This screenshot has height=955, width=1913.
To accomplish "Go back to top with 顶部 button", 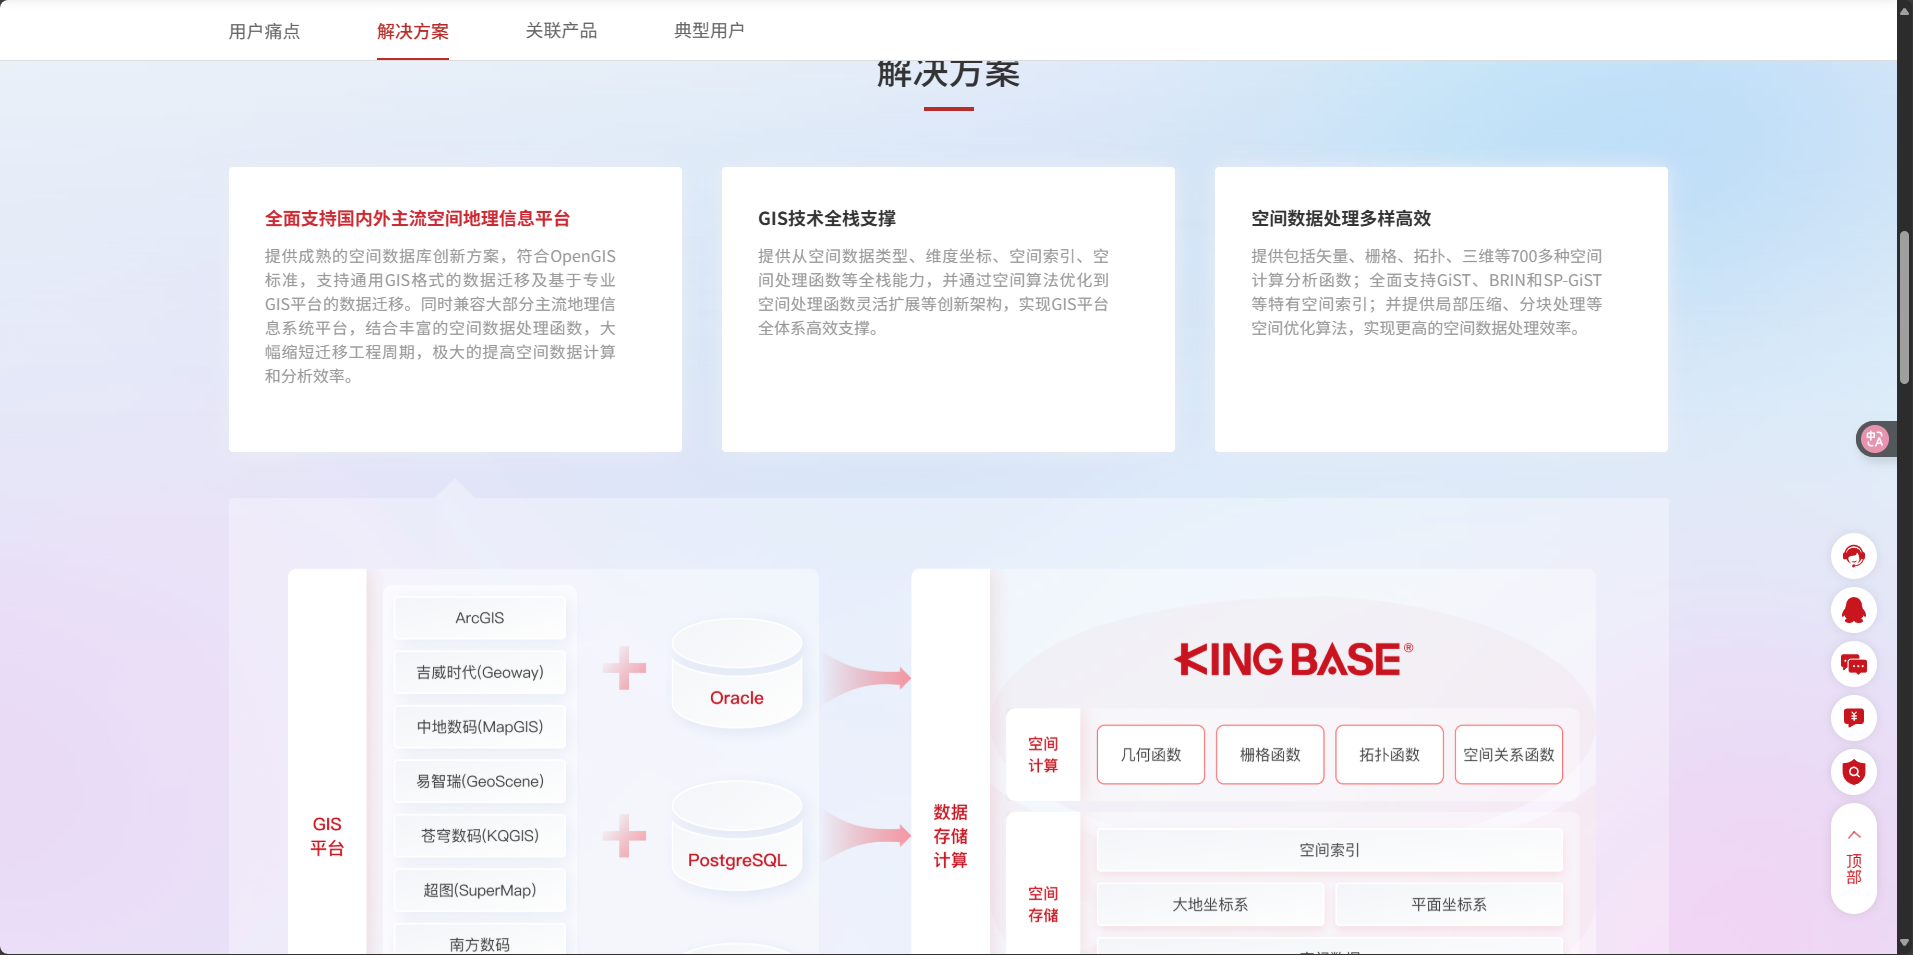I will tap(1853, 858).
